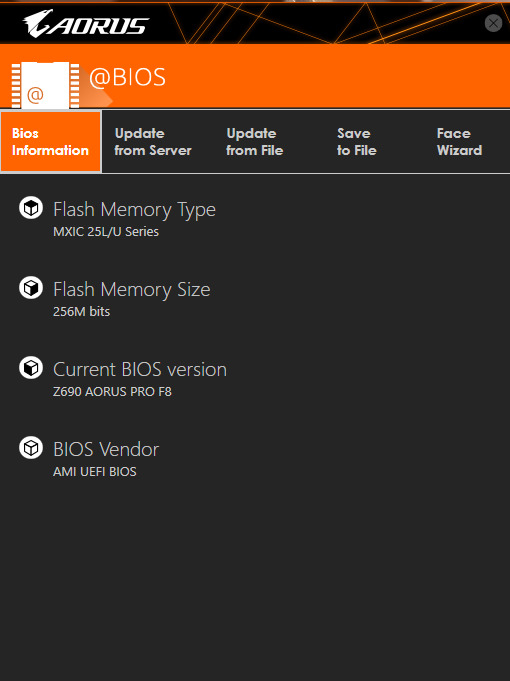Click the @BIOS chip icon in orange header
Viewport: 510px width, 681px height.
coord(45,85)
